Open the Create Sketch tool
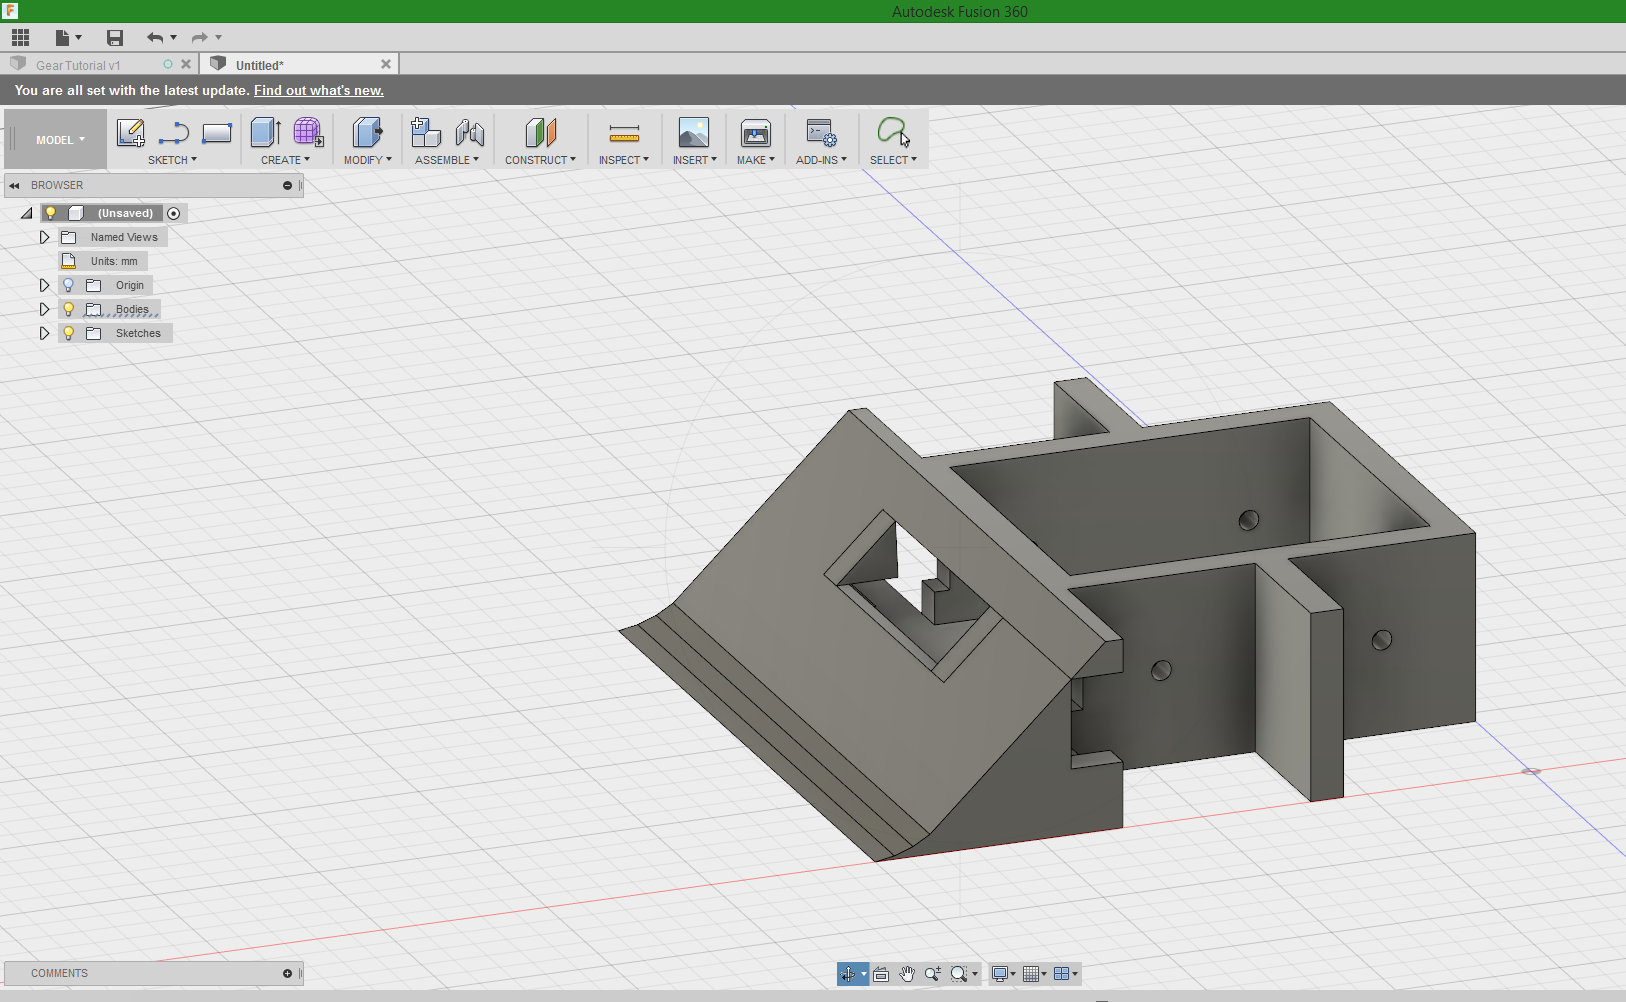This screenshot has height=1002, width=1626. coord(130,132)
